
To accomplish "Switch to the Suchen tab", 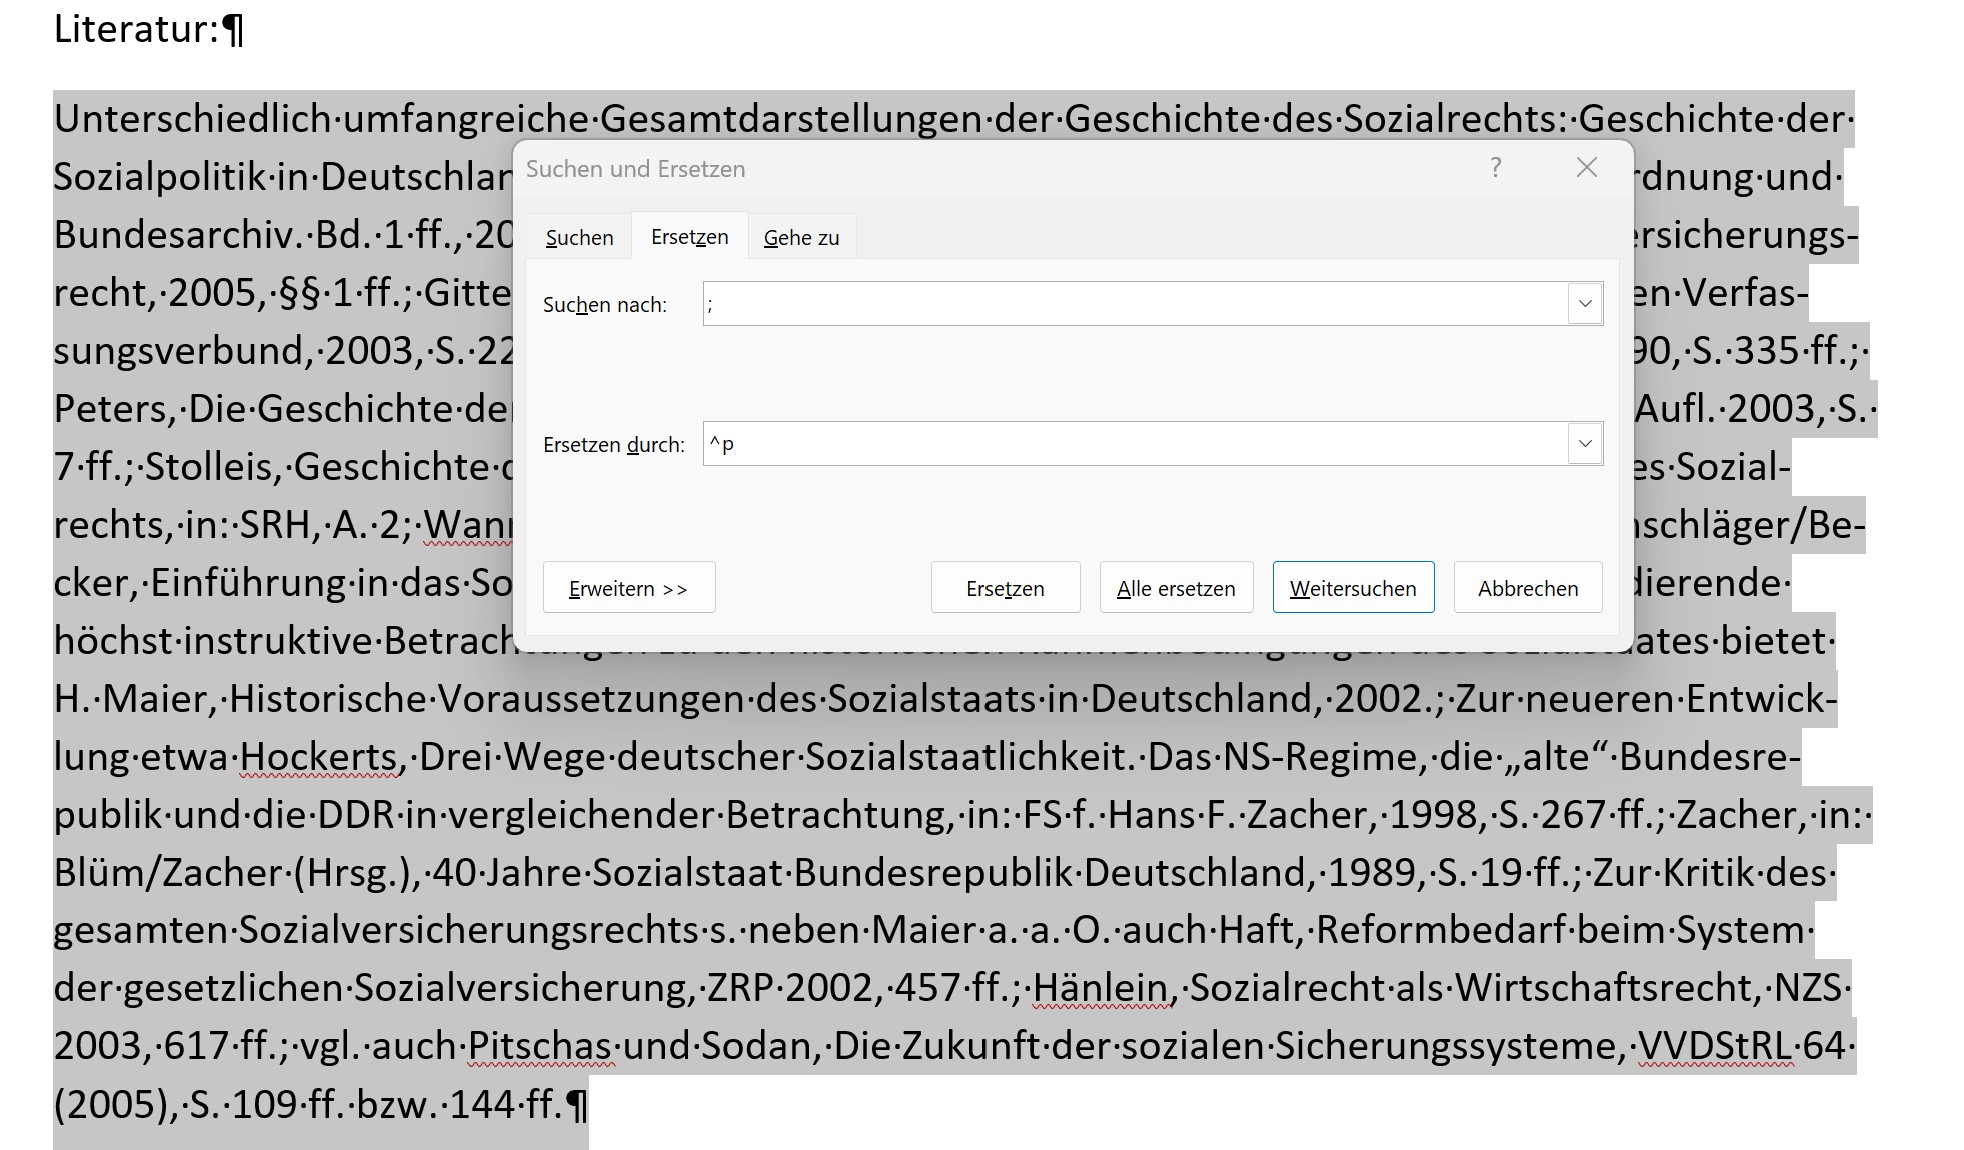I will (x=579, y=238).
